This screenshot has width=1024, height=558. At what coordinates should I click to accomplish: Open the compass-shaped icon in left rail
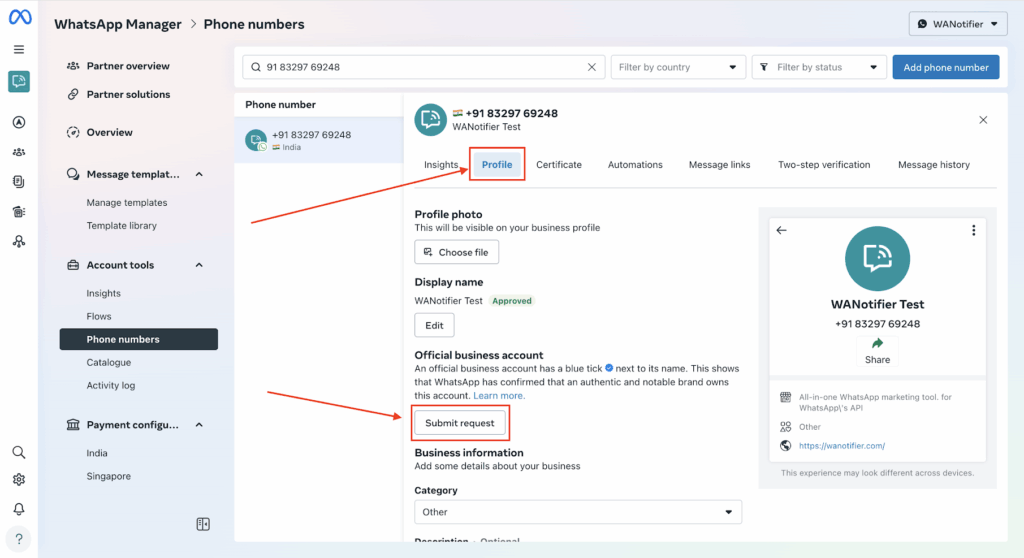(19, 122)
